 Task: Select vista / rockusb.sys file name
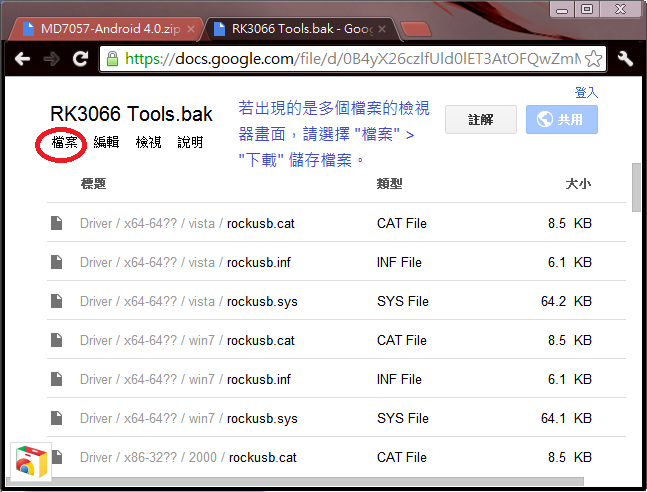tap(262, 302)
